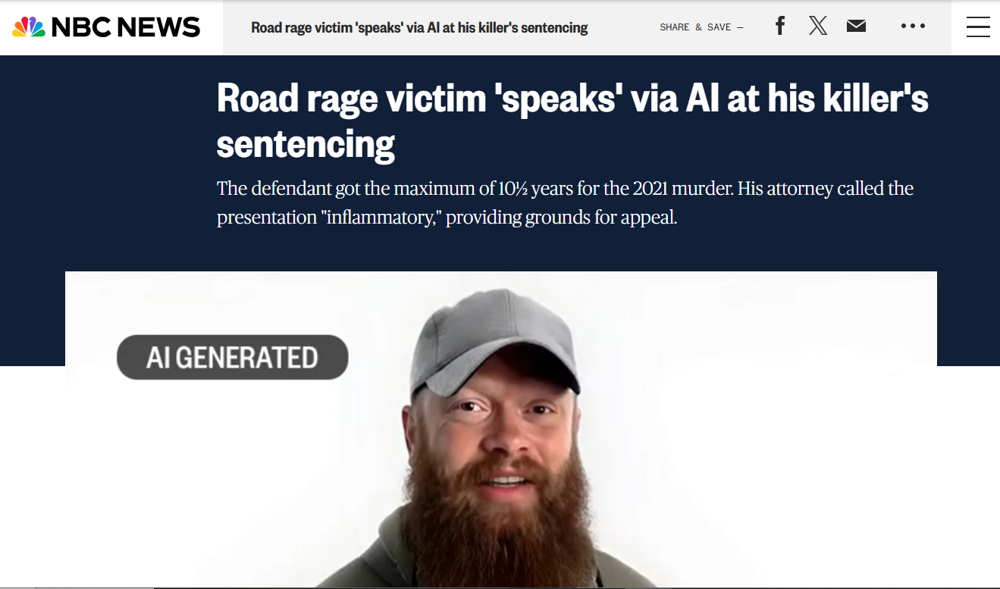Click the article title in the sticky header
Viewport: 1000px width, 589px height.
pyautogui.click(x=419, y=27)
